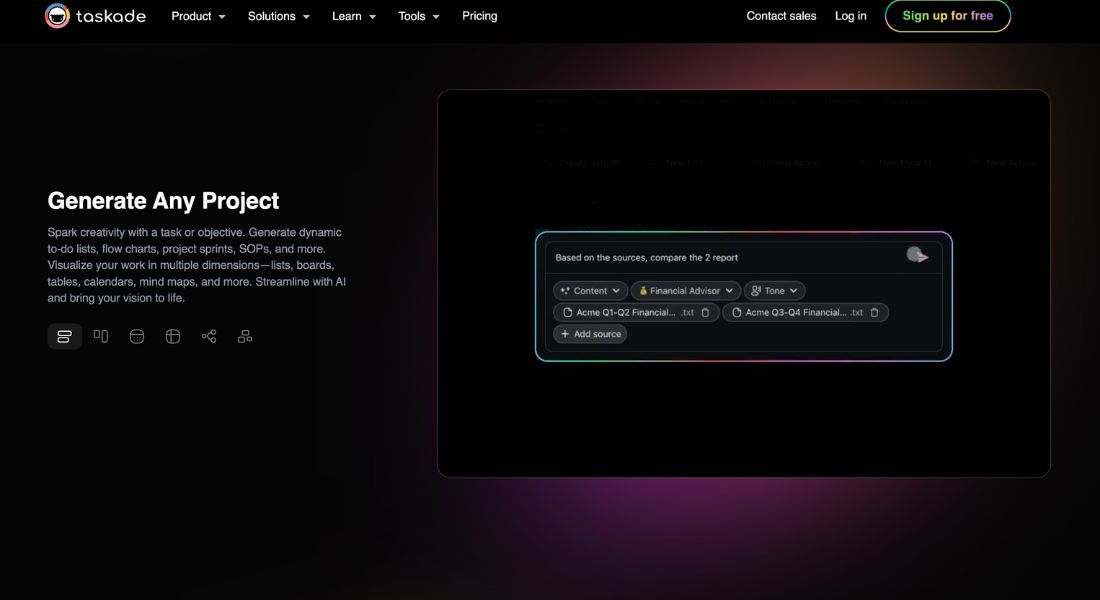Choose the table view icon
Viewport: 1100px width, 600px height.
point(173,337)
